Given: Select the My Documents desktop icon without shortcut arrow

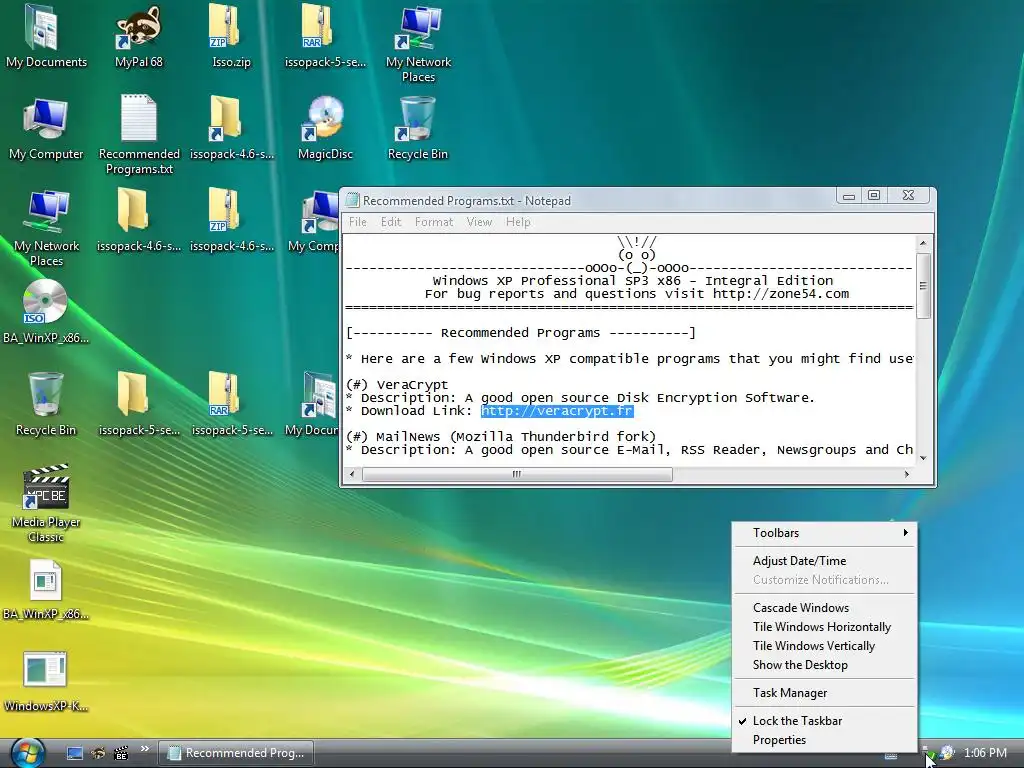Looking at the screenshot, I should (46, 37).
